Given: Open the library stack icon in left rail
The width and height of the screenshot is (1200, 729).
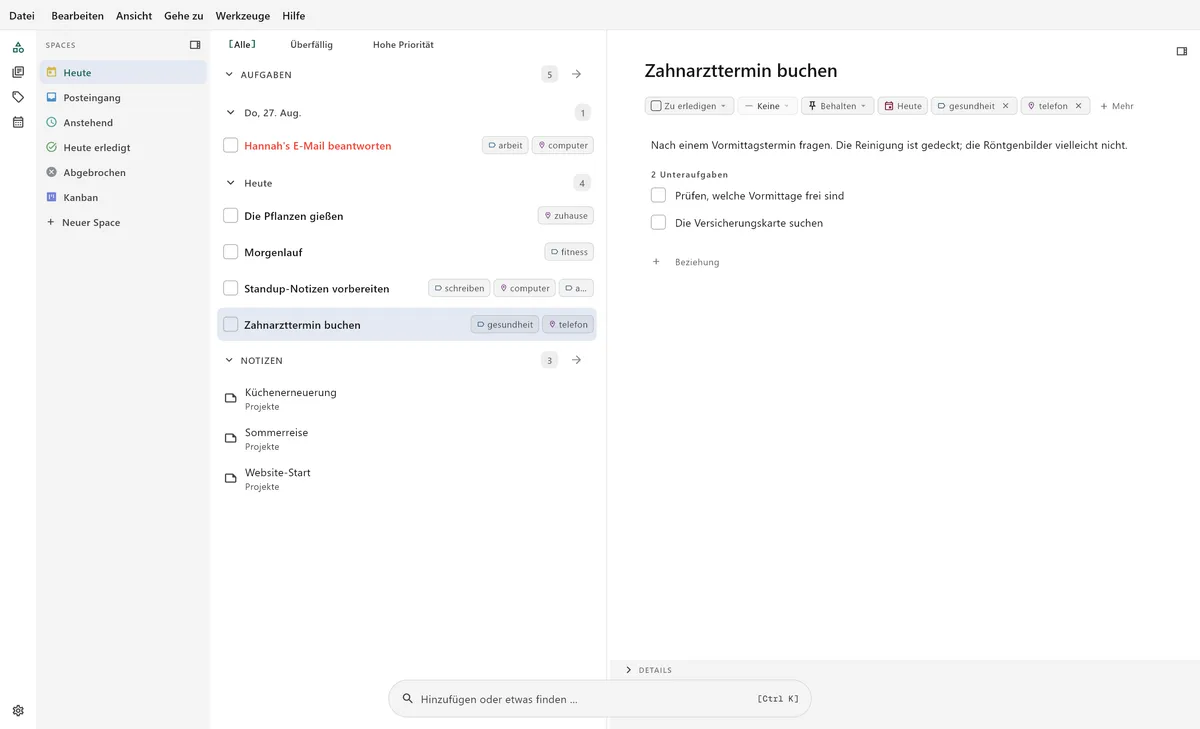Looking at the screenshot, I should click(x=18, y=72).
